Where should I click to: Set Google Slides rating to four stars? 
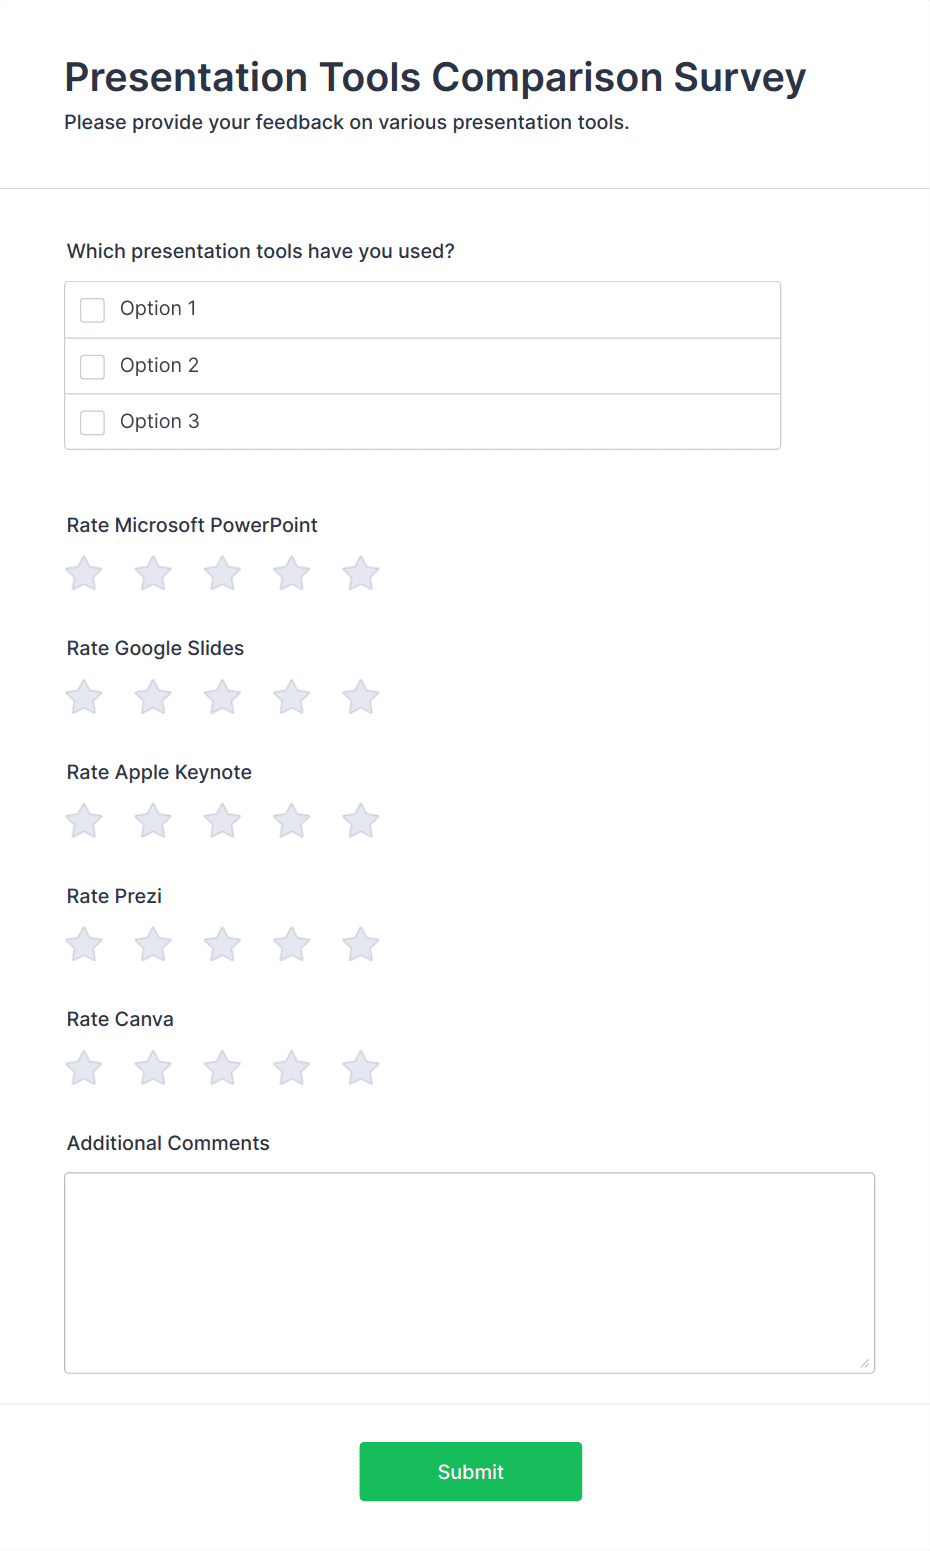tap(291, 698)
